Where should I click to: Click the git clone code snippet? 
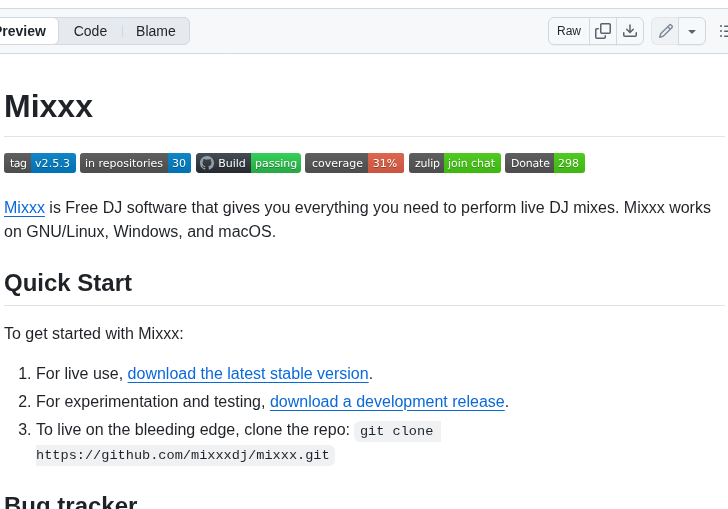click(x=397, y=431)
